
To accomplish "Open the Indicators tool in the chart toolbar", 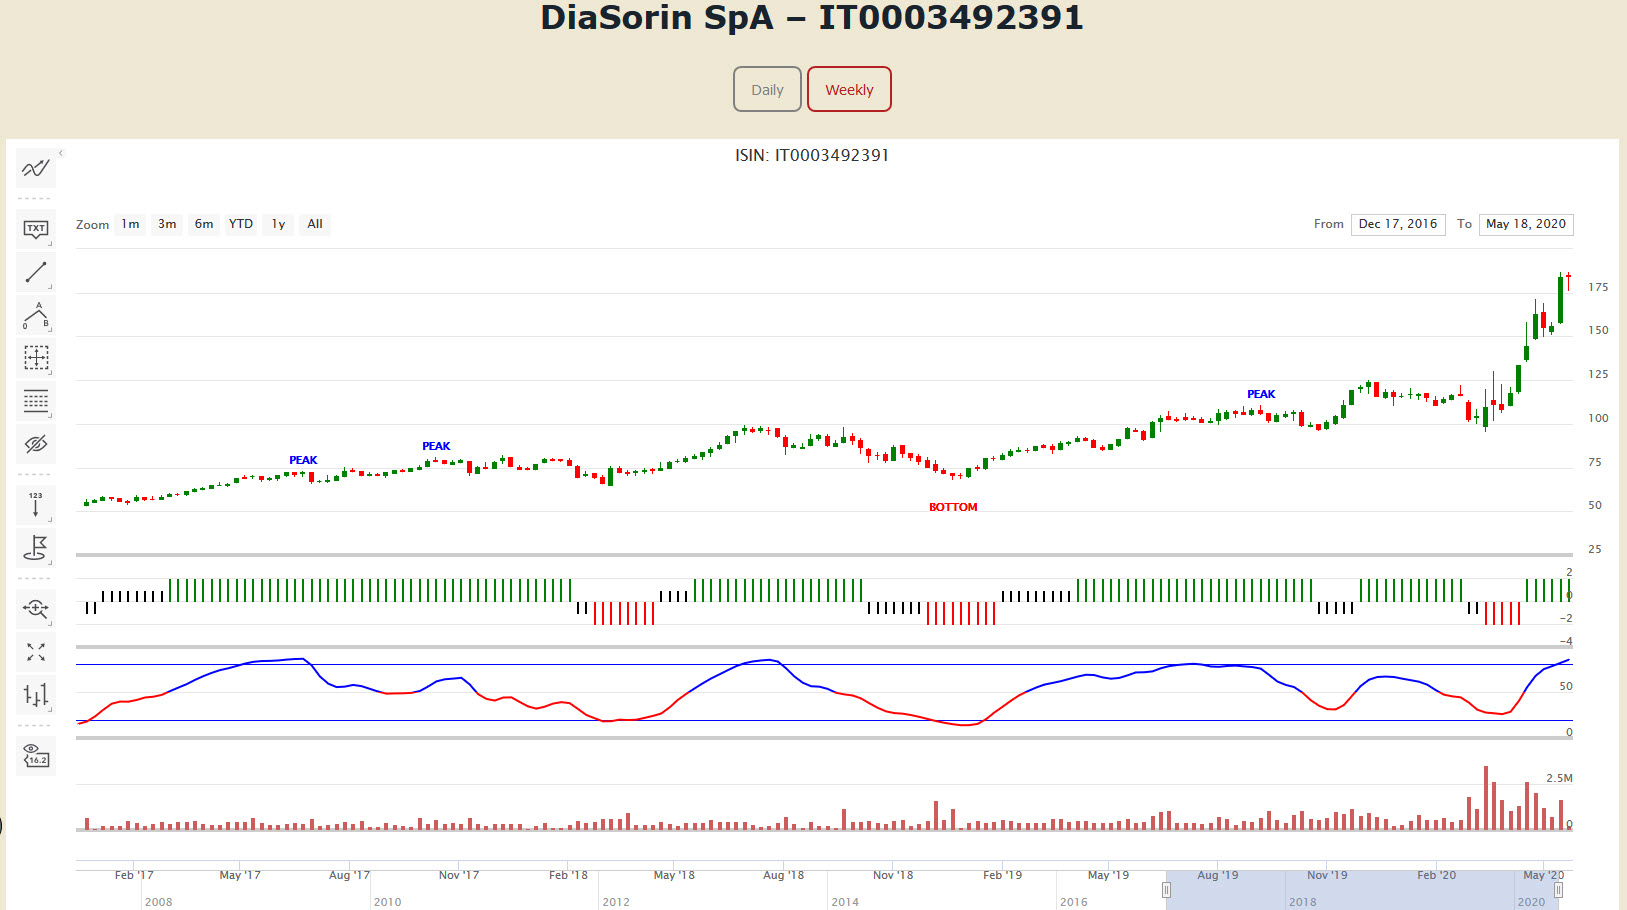I will tap(35, 168).
